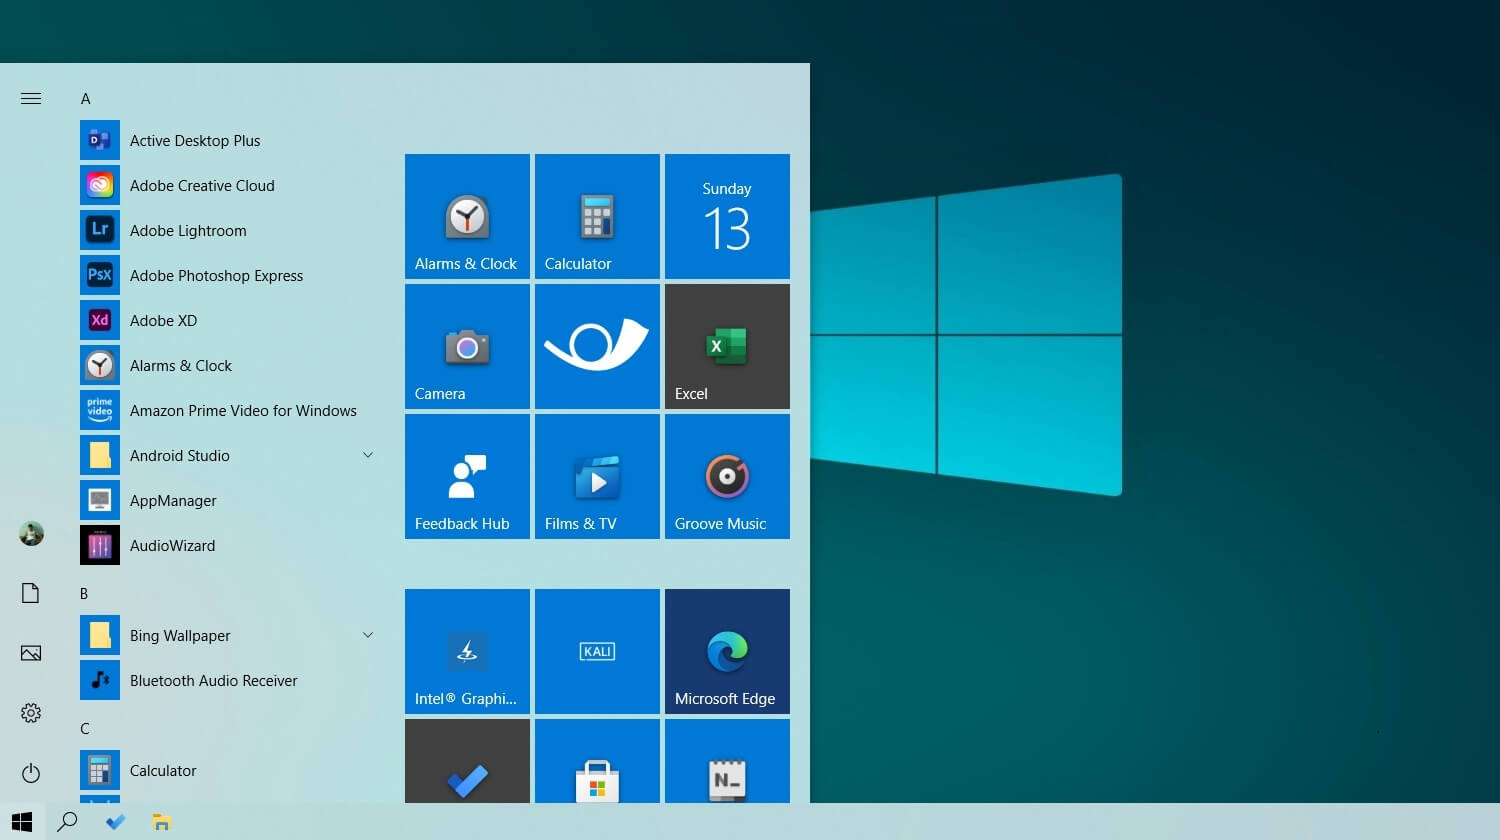The image size is (1500, 840).
Task: Open taskbar Search magnifier
Action: click(x=67, y=822)
